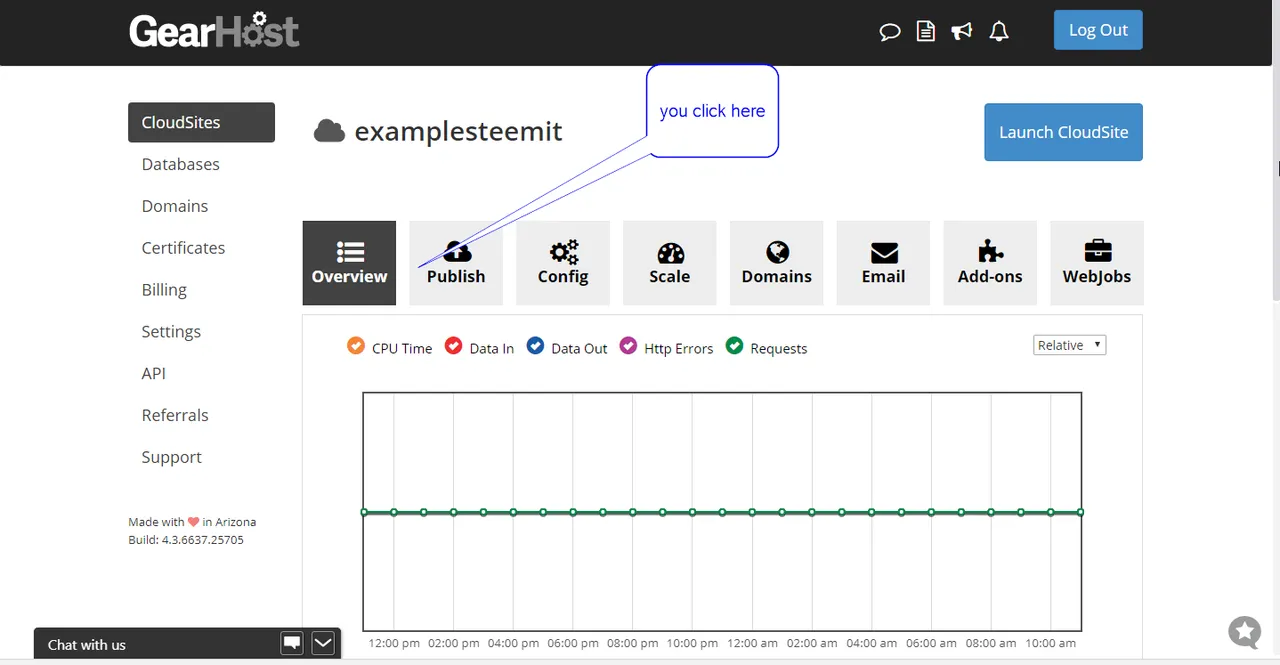Go to Databases in sidebar
This screenshot has height=665, width=1280.
coord(181,164)
